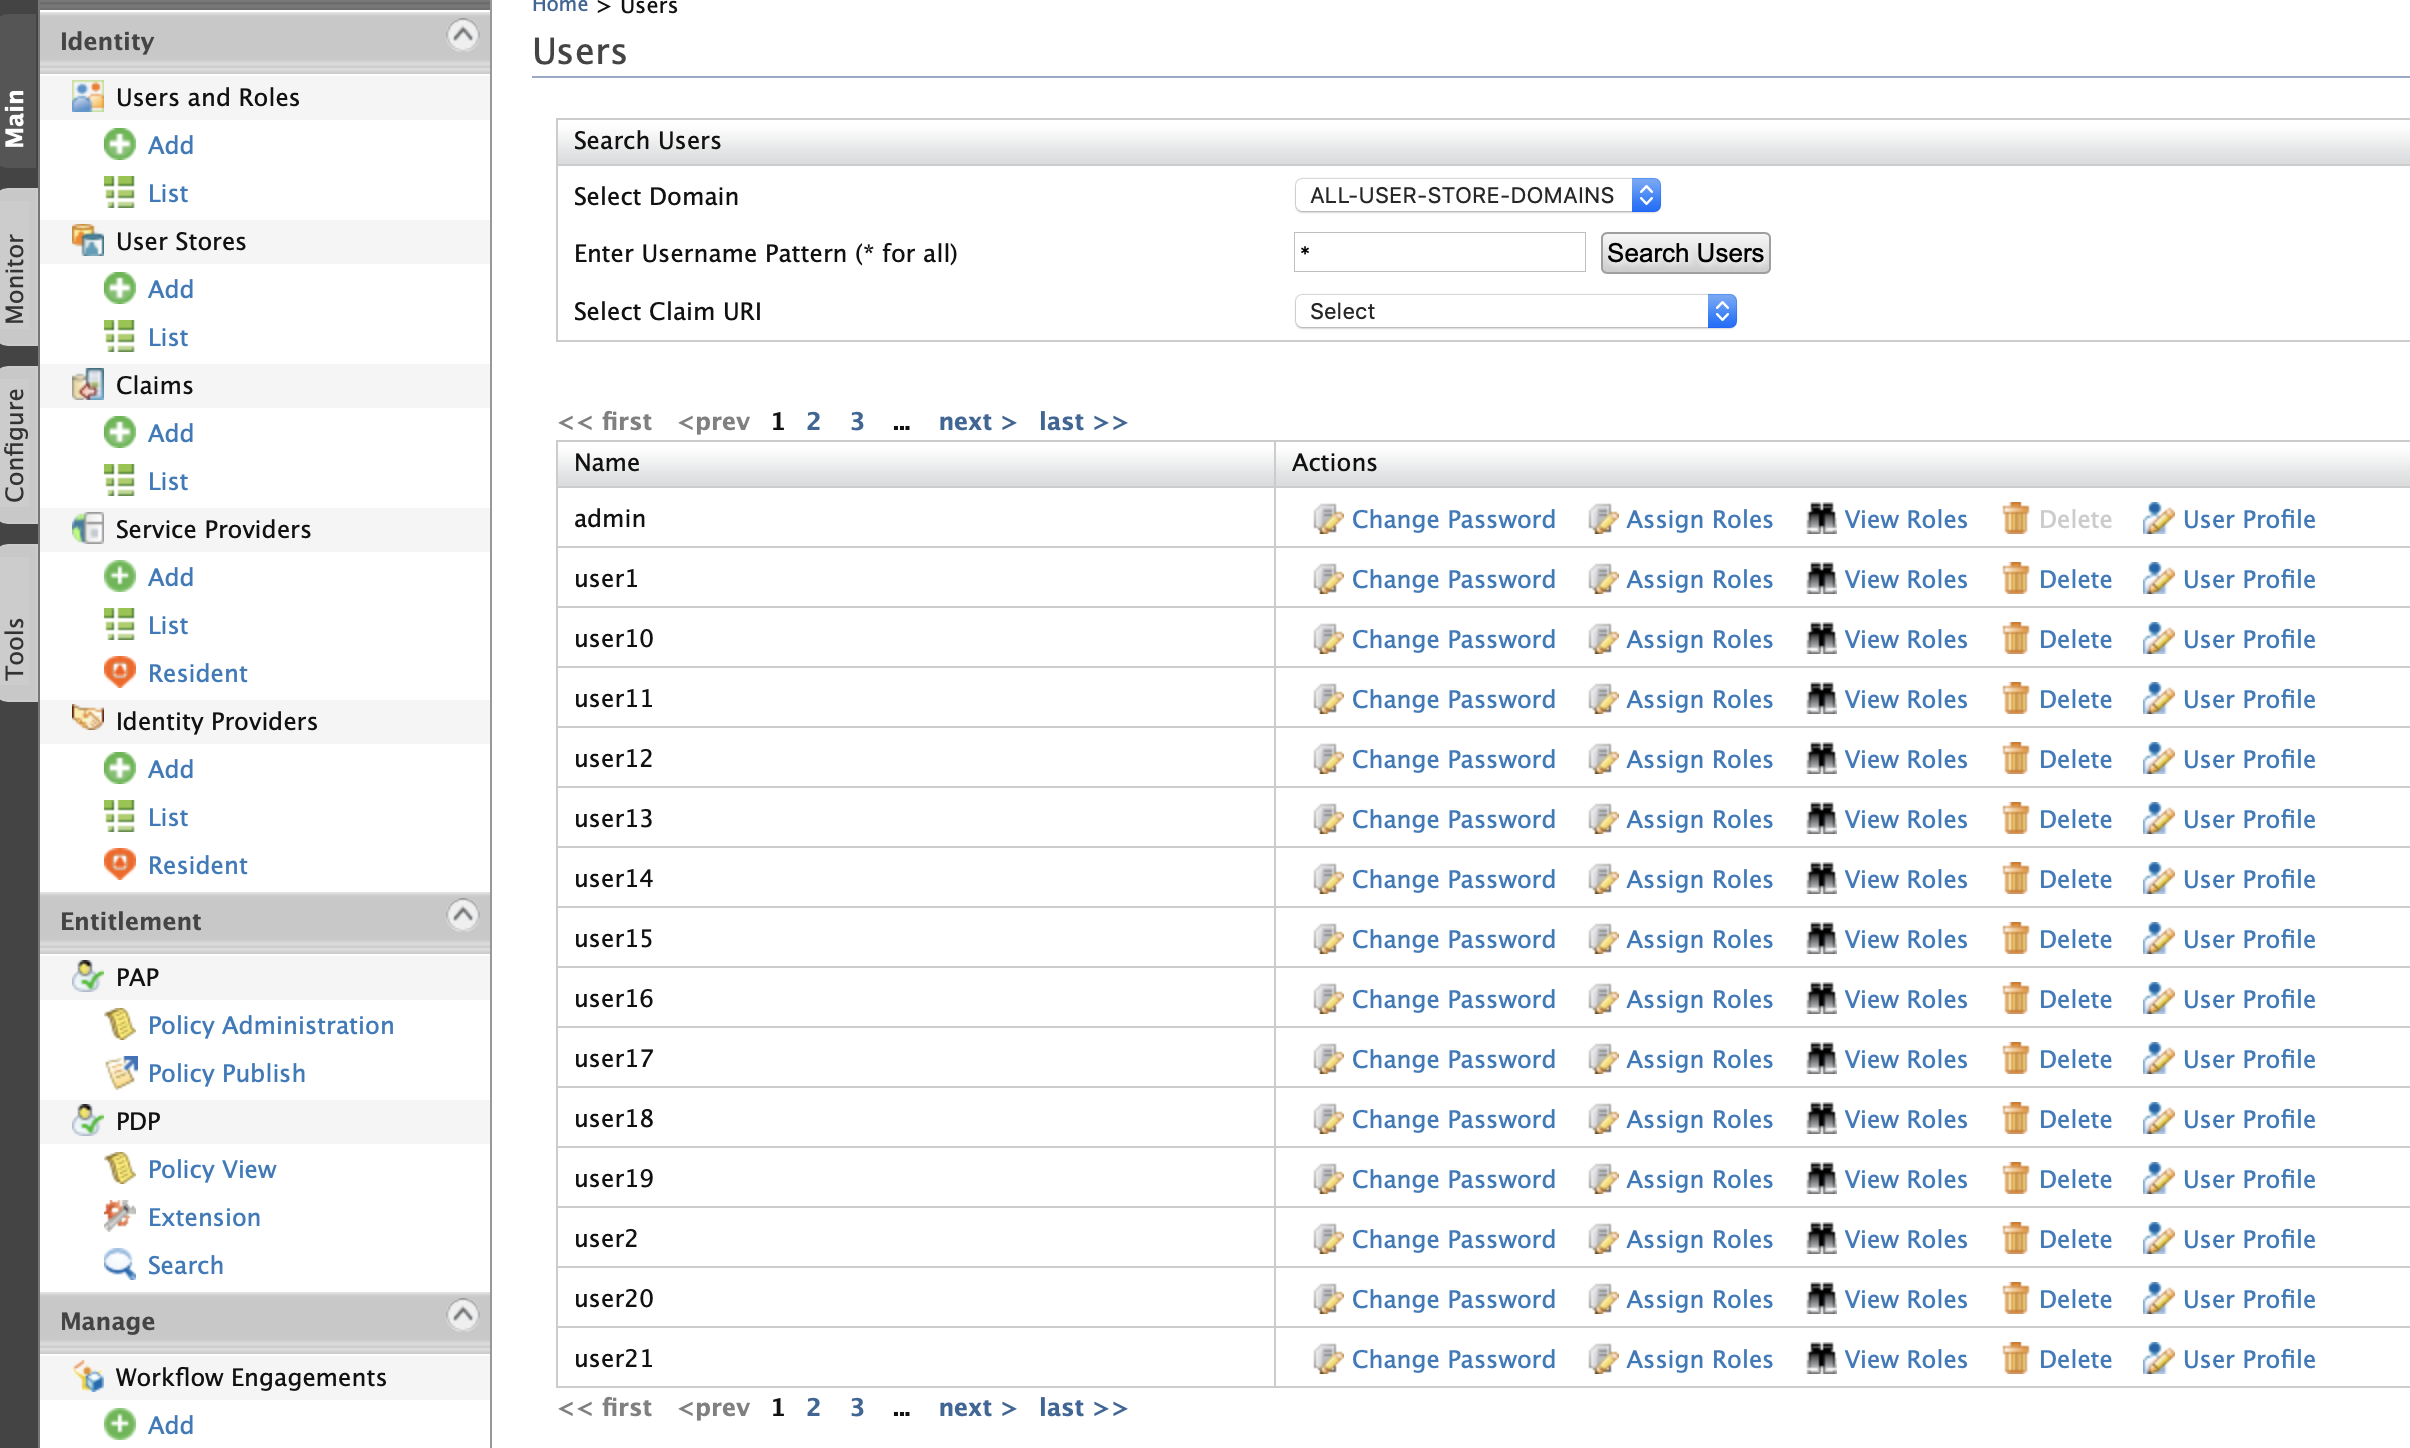Screen dimensions: 2410x1448
Task: View Roles for user10
Action: click(x=1904, y=638)
